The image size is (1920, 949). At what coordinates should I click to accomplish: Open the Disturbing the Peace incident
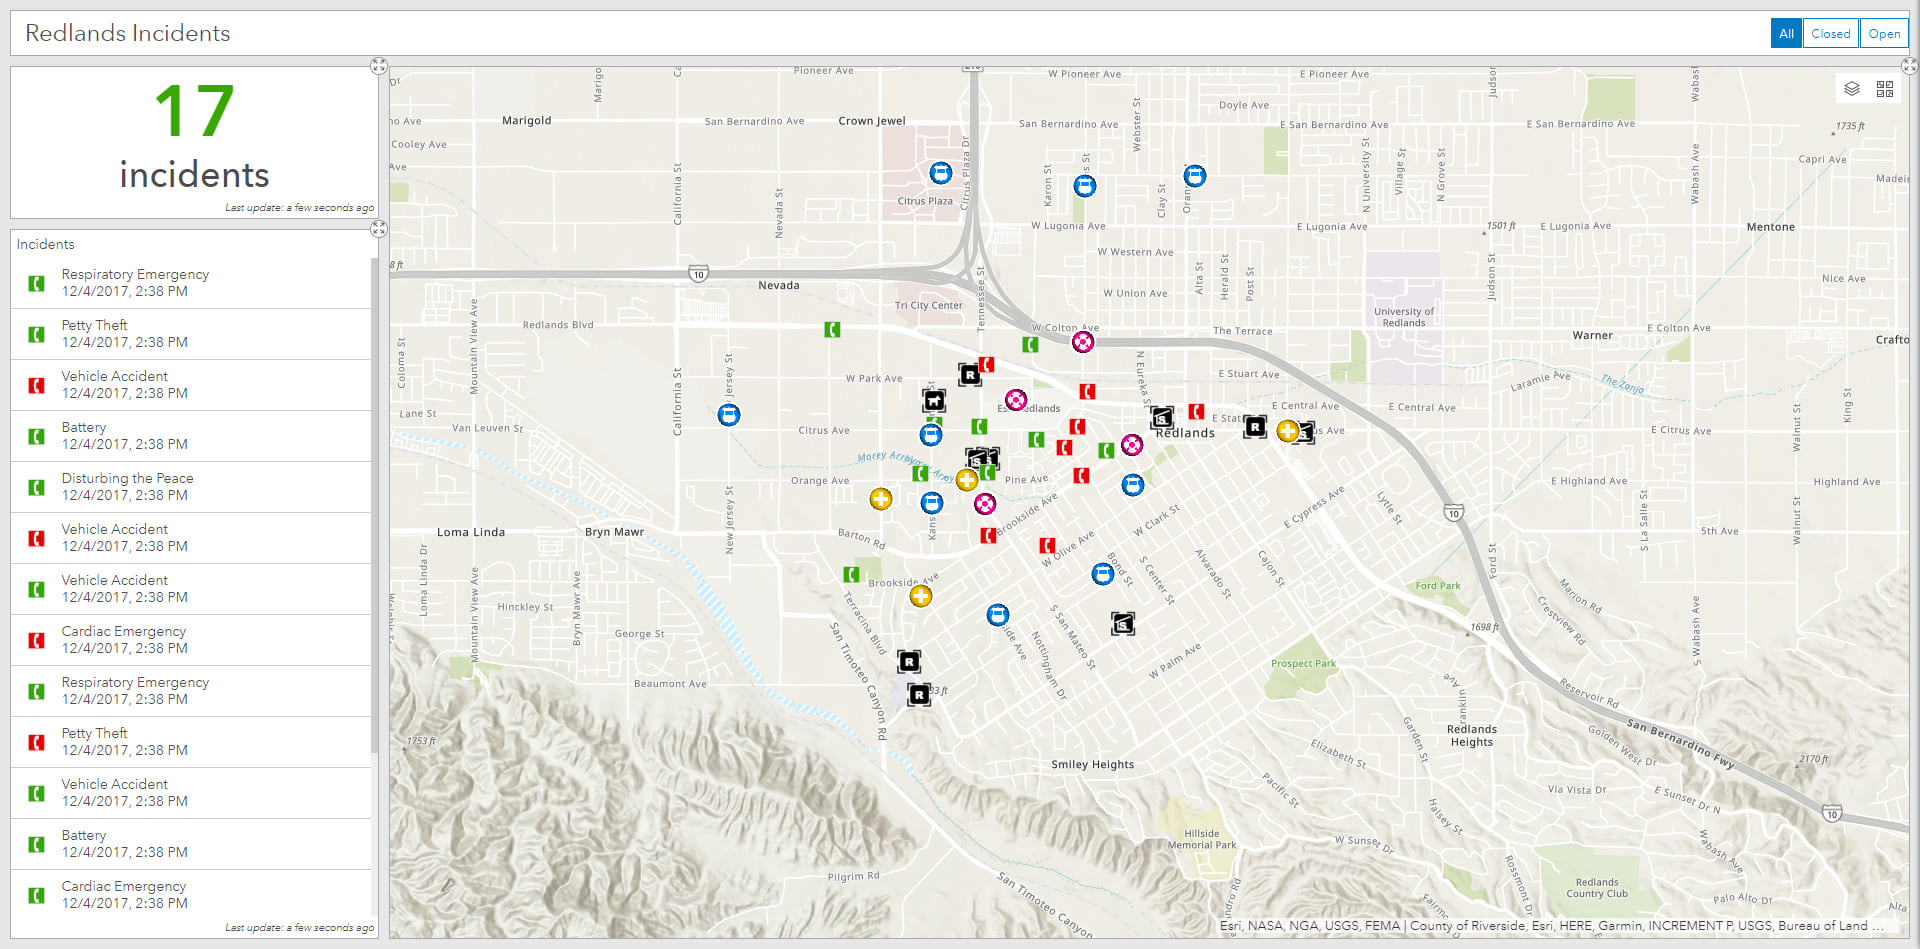point(127,486)
